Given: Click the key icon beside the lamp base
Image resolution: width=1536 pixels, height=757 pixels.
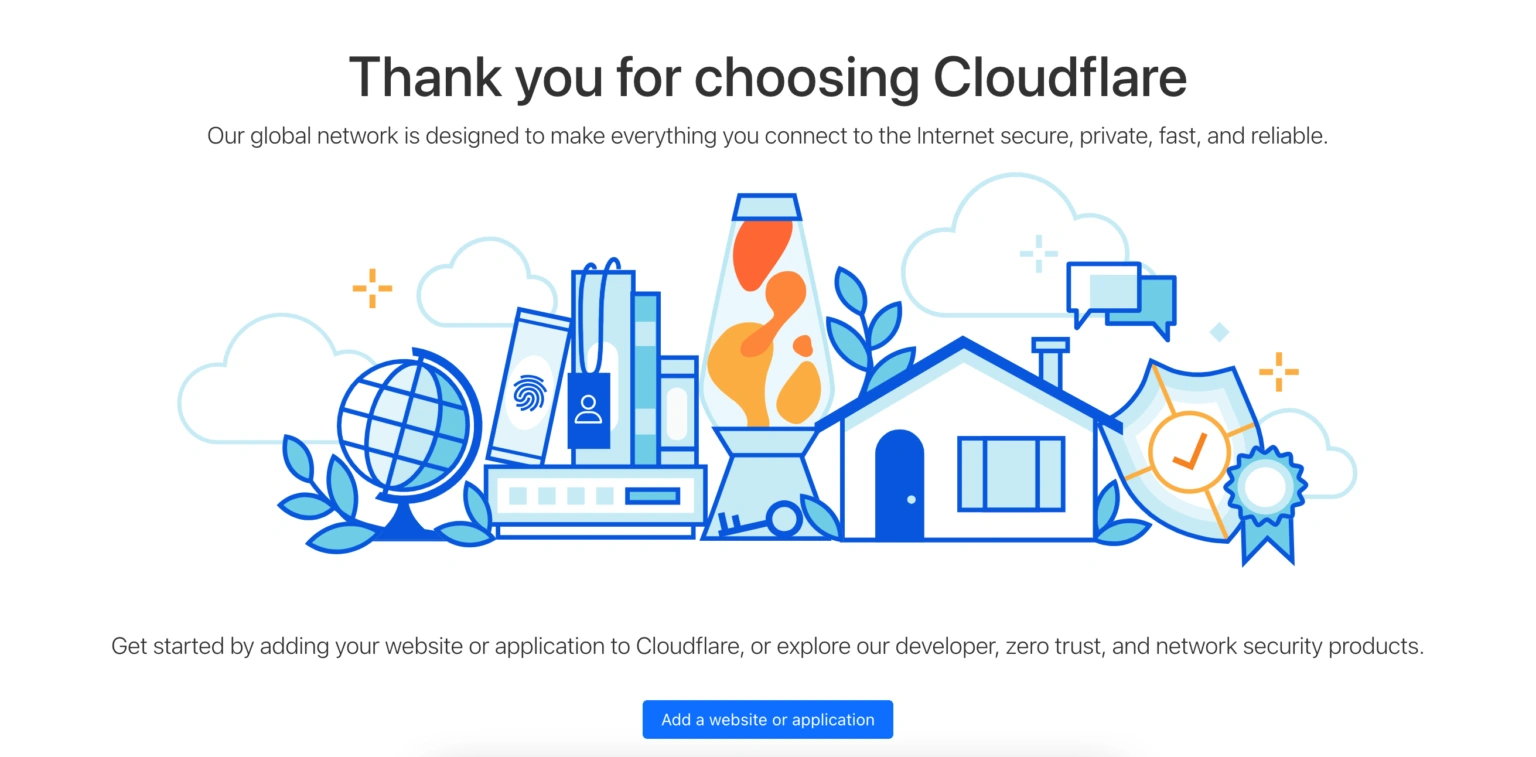Looking at the screenshot, I should click(x=760, y=520).
